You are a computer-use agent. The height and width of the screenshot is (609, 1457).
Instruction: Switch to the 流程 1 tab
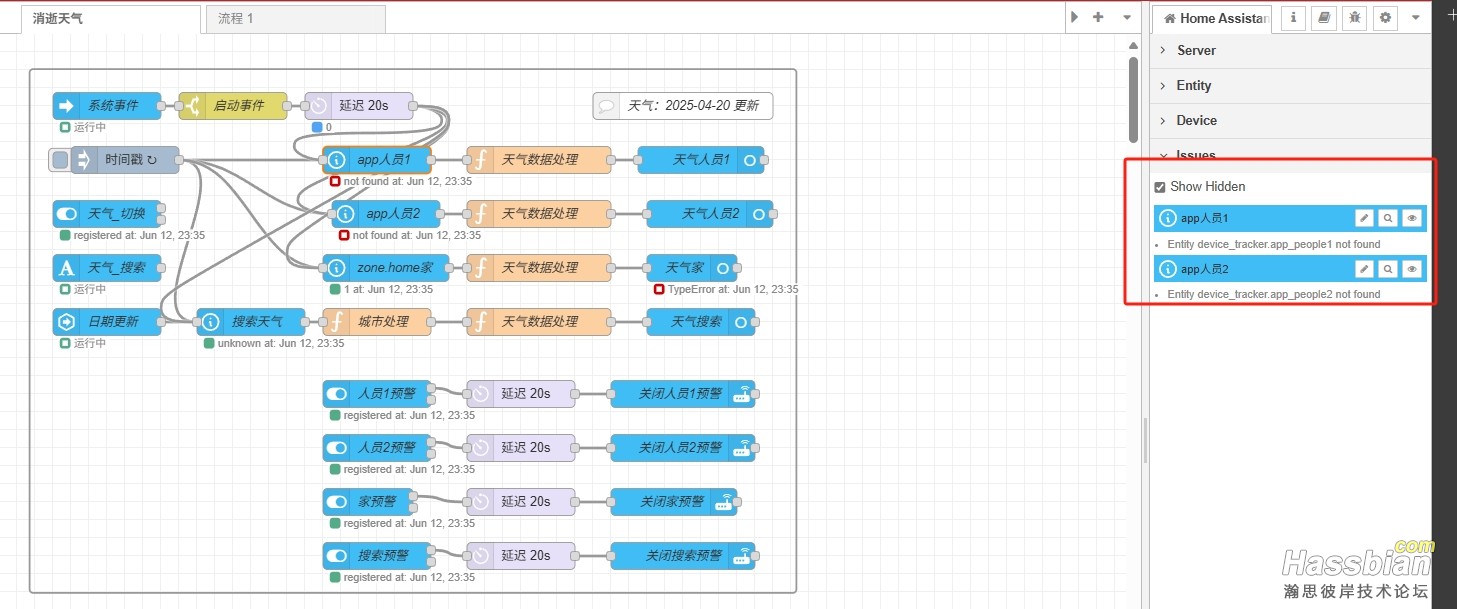click(236, 19)
